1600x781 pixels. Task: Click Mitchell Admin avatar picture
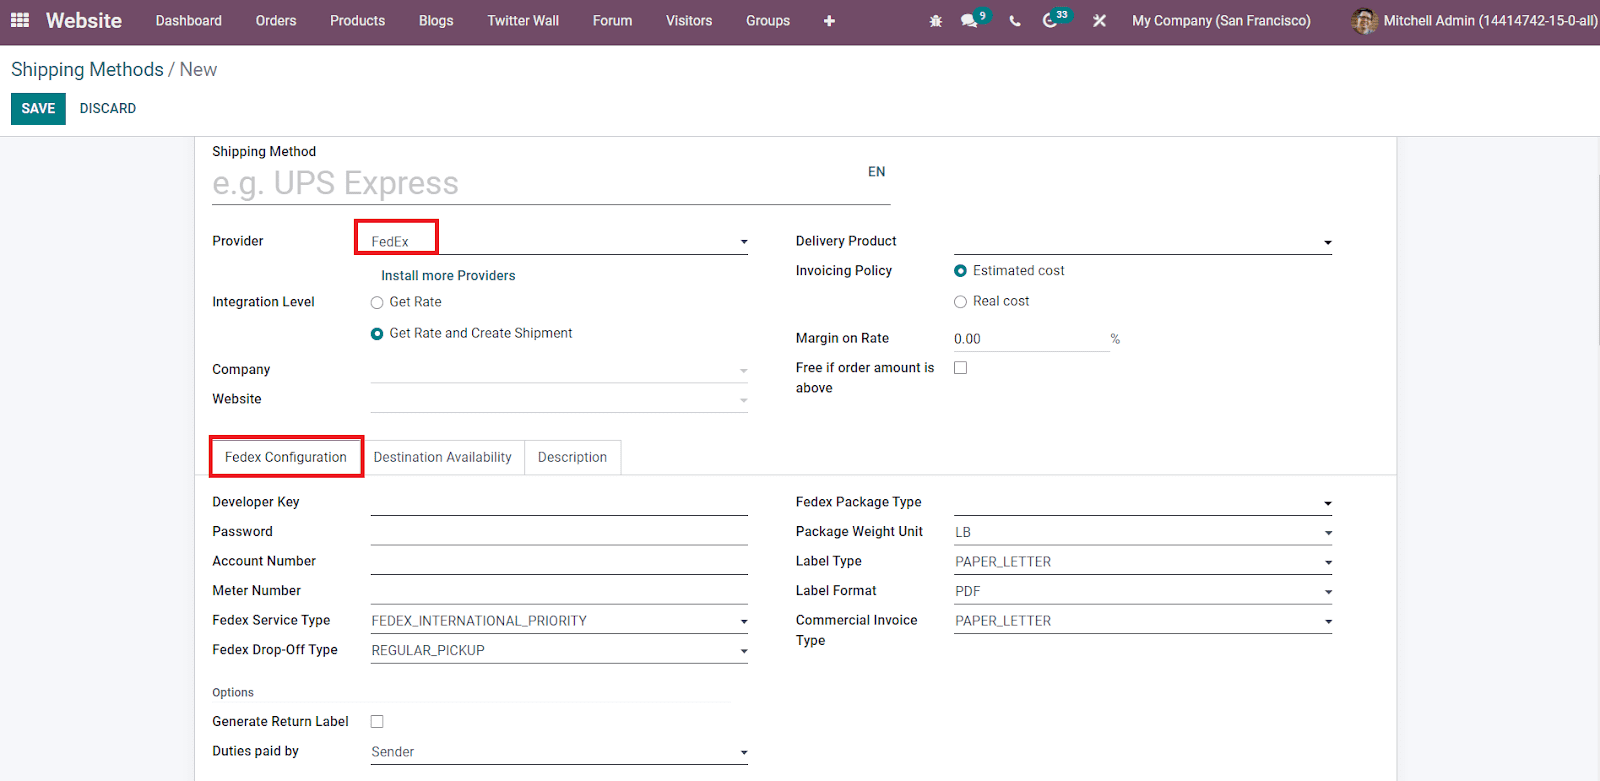(1364, 21)
